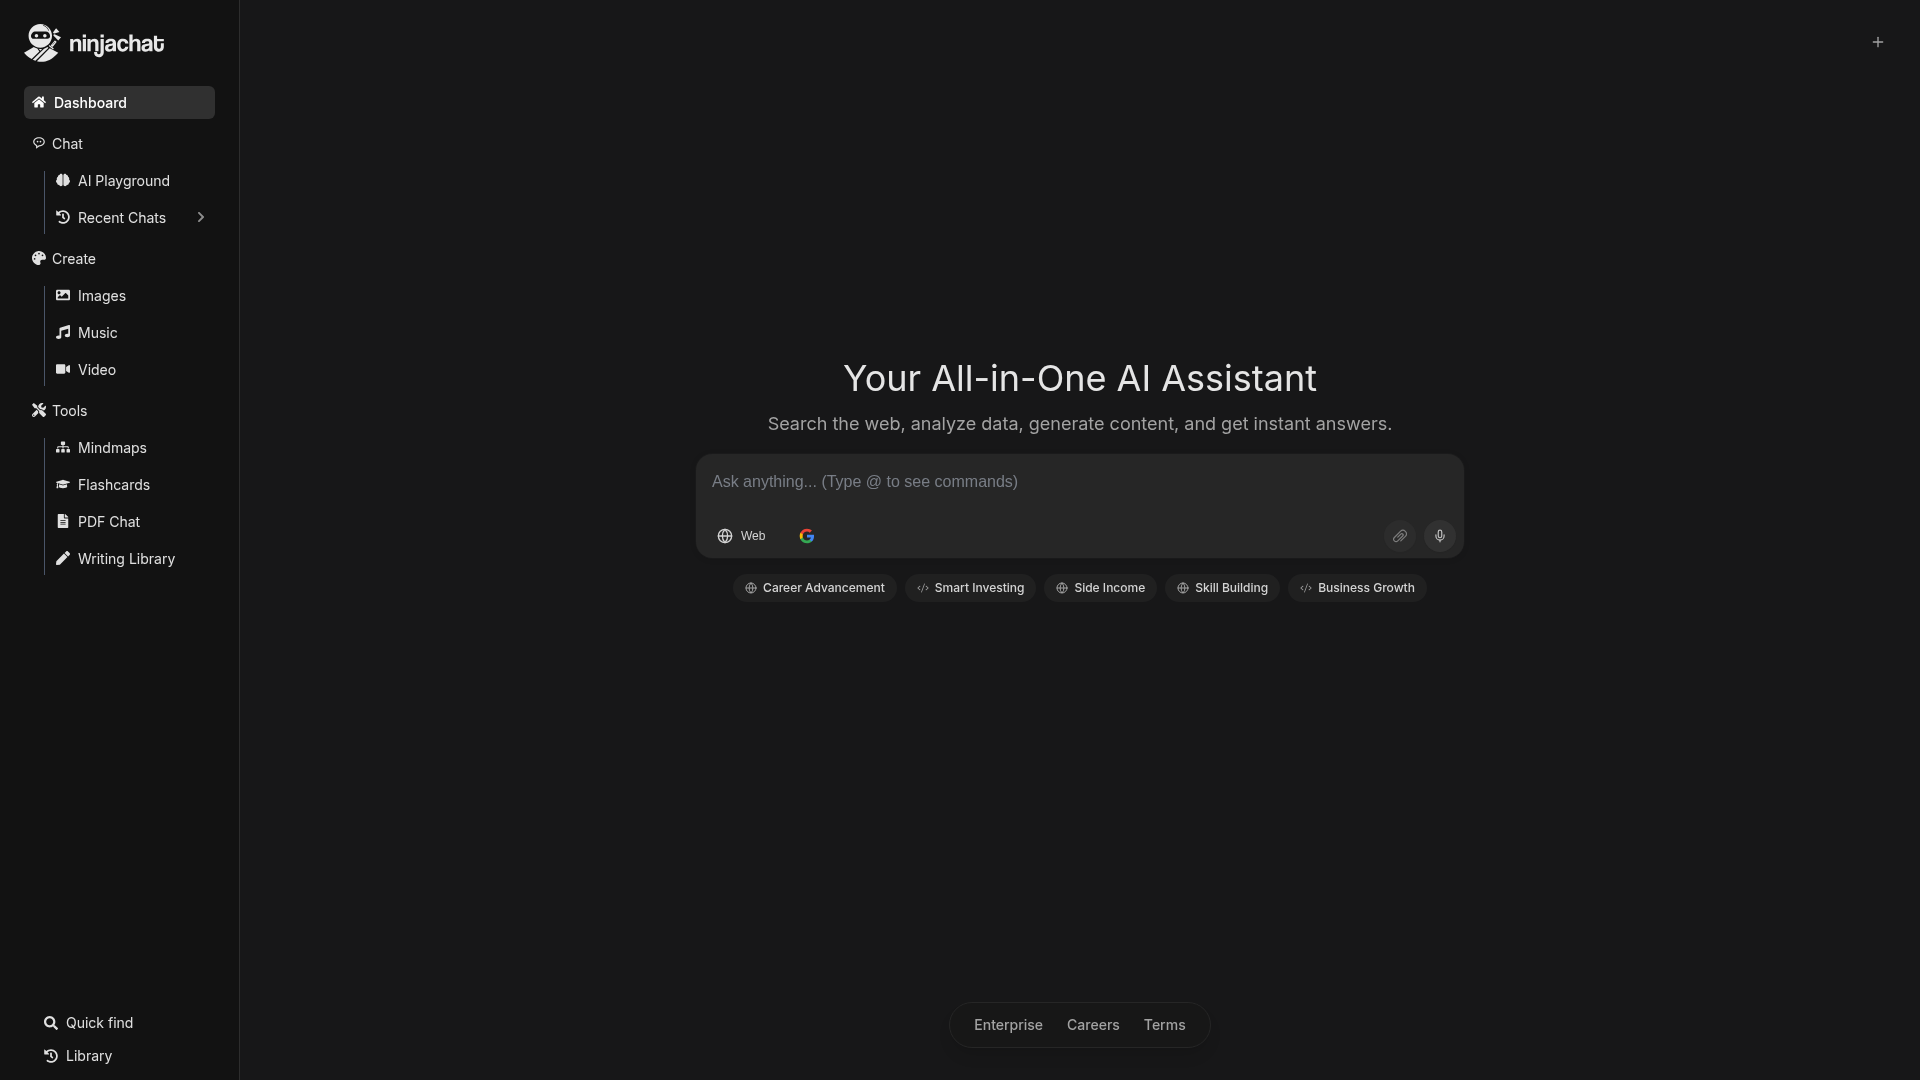Click the microphone icon for voice input
Viewport: 1920px width, 1080px height.
(x=1440, y=535)
